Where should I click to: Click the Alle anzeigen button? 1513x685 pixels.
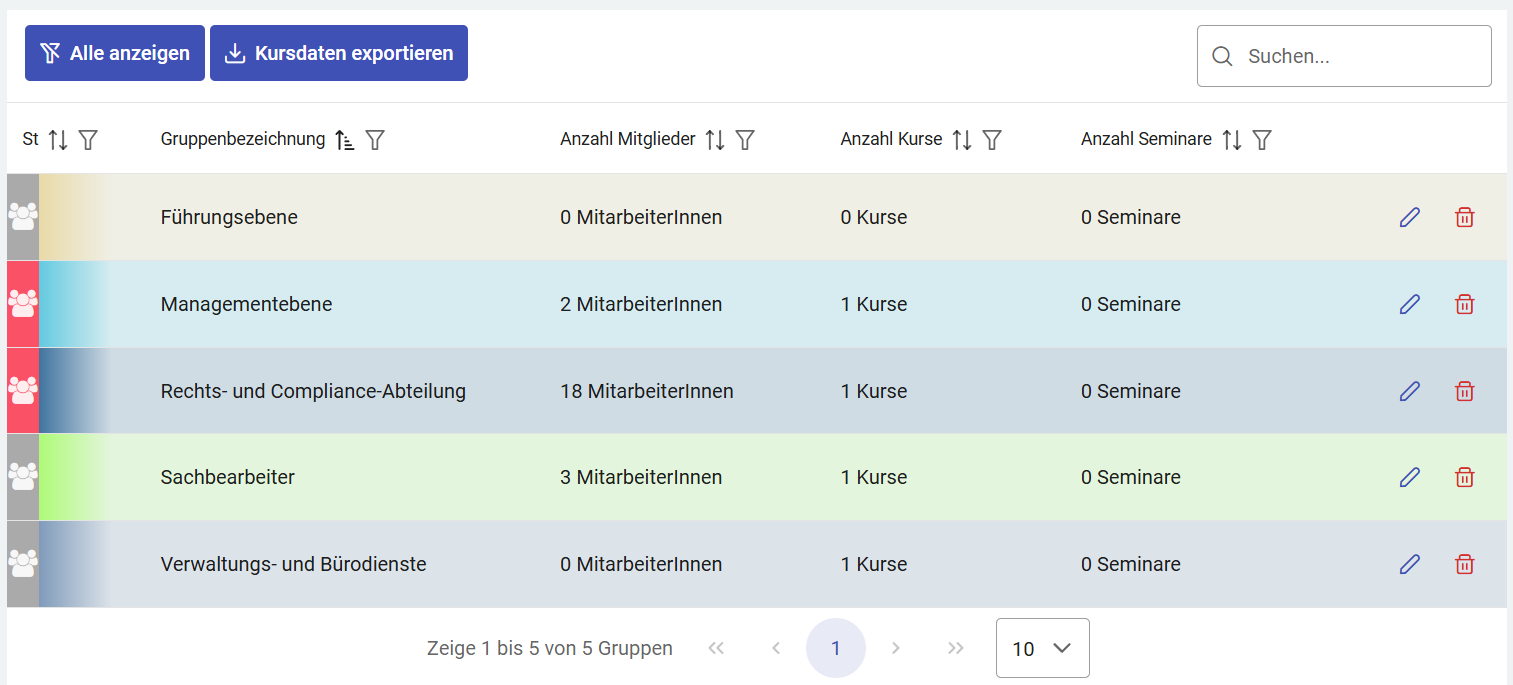(x=115, y=53)
